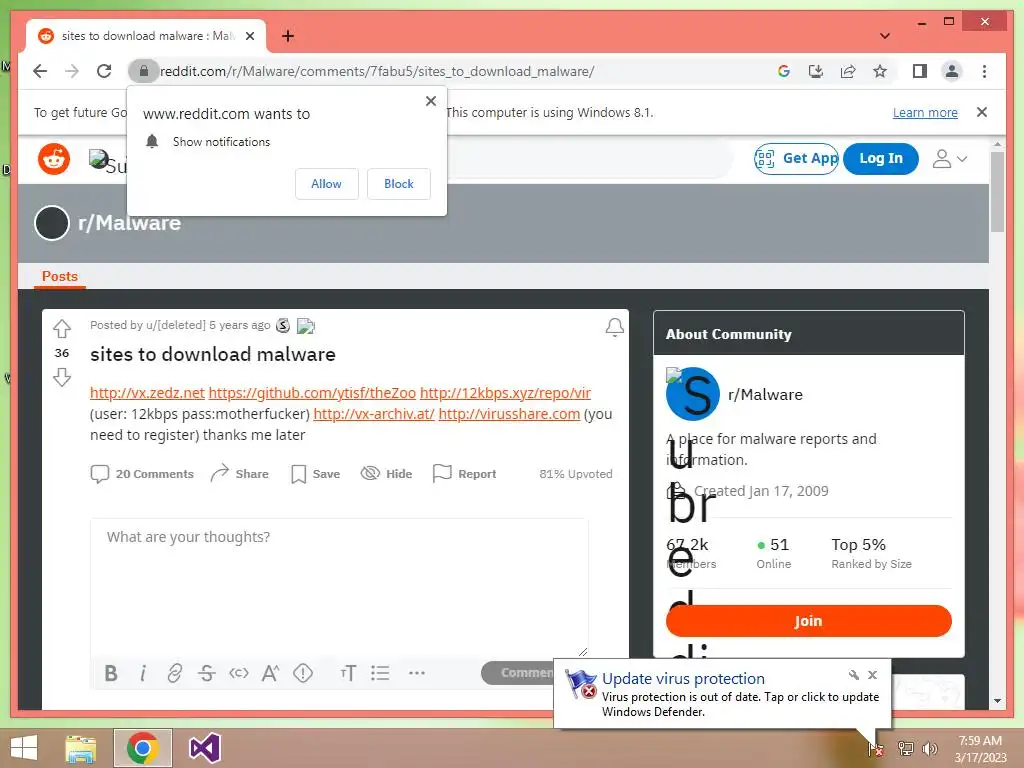Toggle inline code in comment editor
This screenshot has height=768, width=1024.
(238, 673)
